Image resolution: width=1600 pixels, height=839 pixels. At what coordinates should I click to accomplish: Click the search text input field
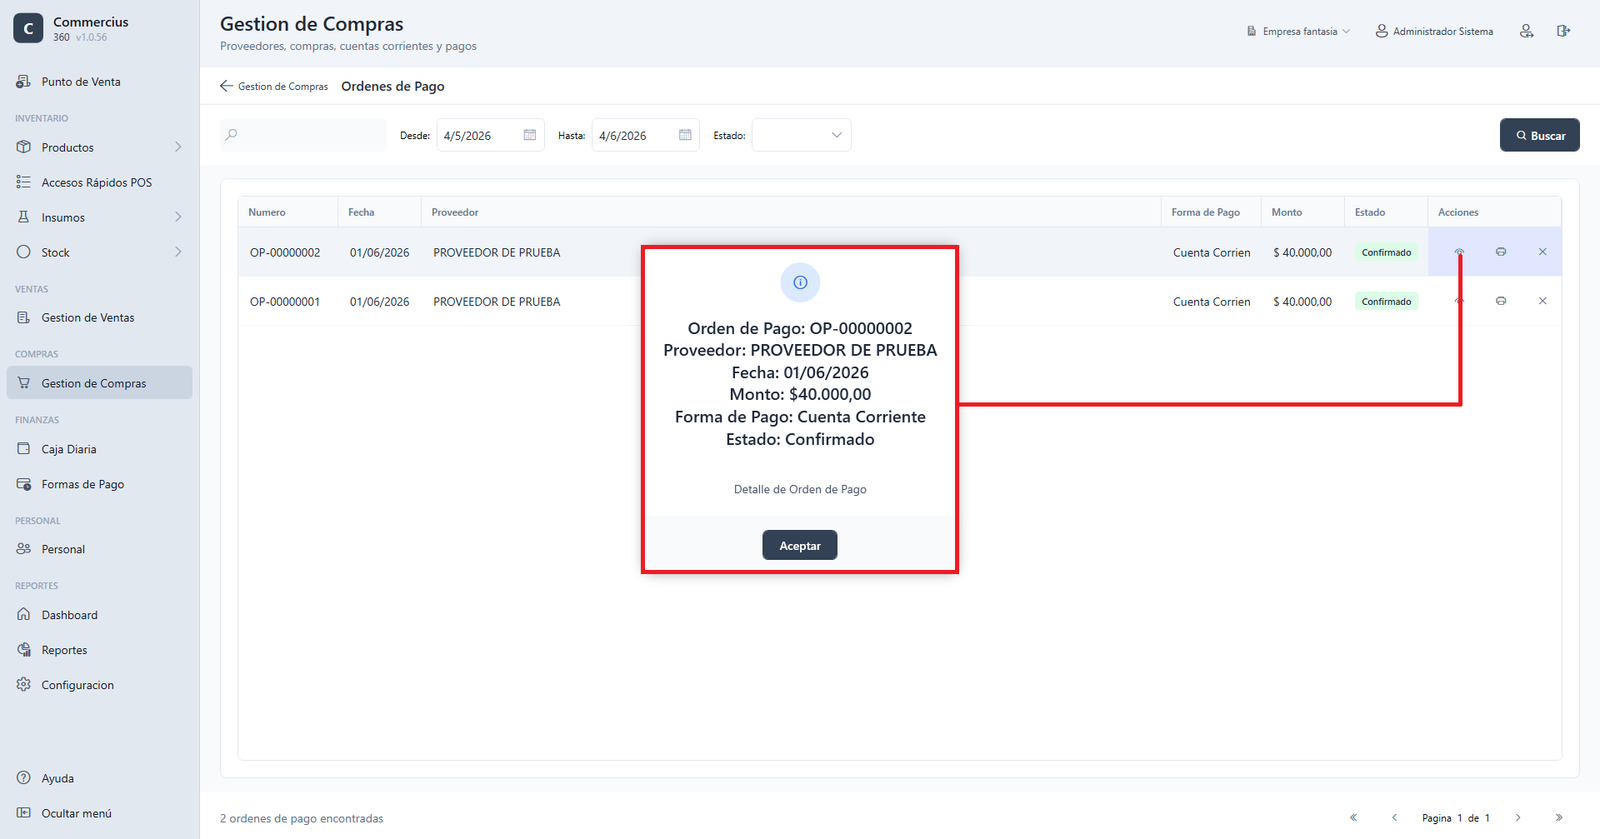303,135
